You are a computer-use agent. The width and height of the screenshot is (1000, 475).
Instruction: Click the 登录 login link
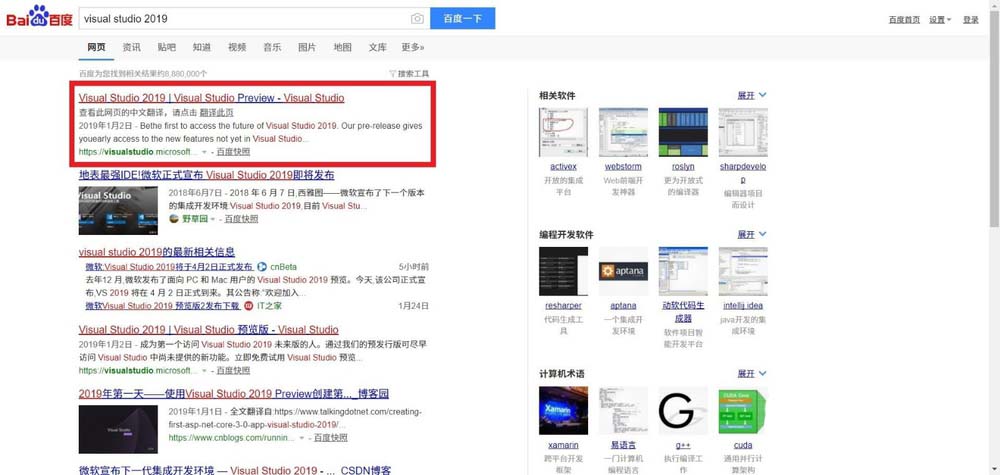(x=971, y=20)
